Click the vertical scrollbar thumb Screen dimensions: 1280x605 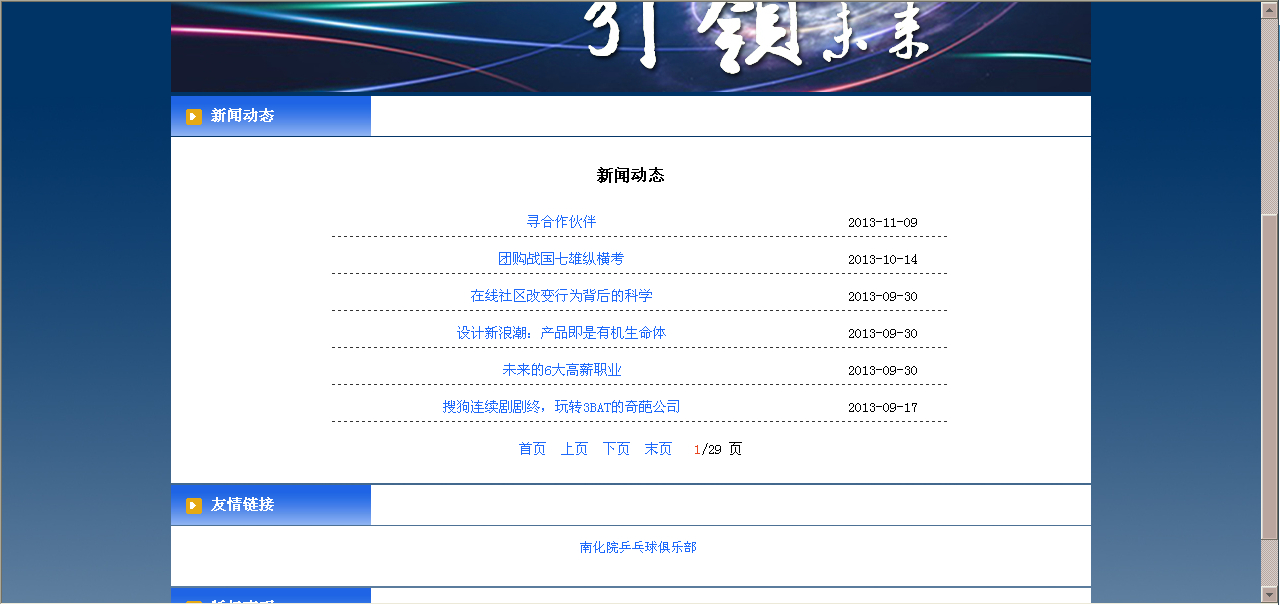(x=1270, y=390)
